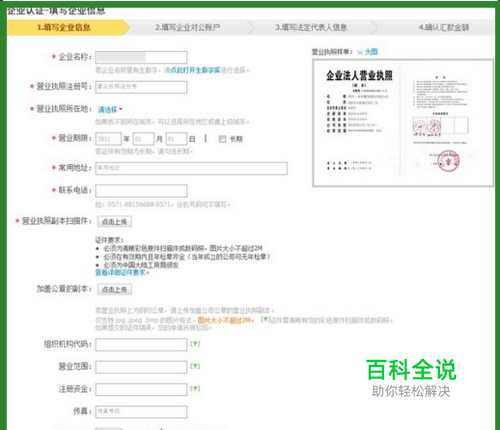Open the 大图 link for license sample

coord(371,52)
